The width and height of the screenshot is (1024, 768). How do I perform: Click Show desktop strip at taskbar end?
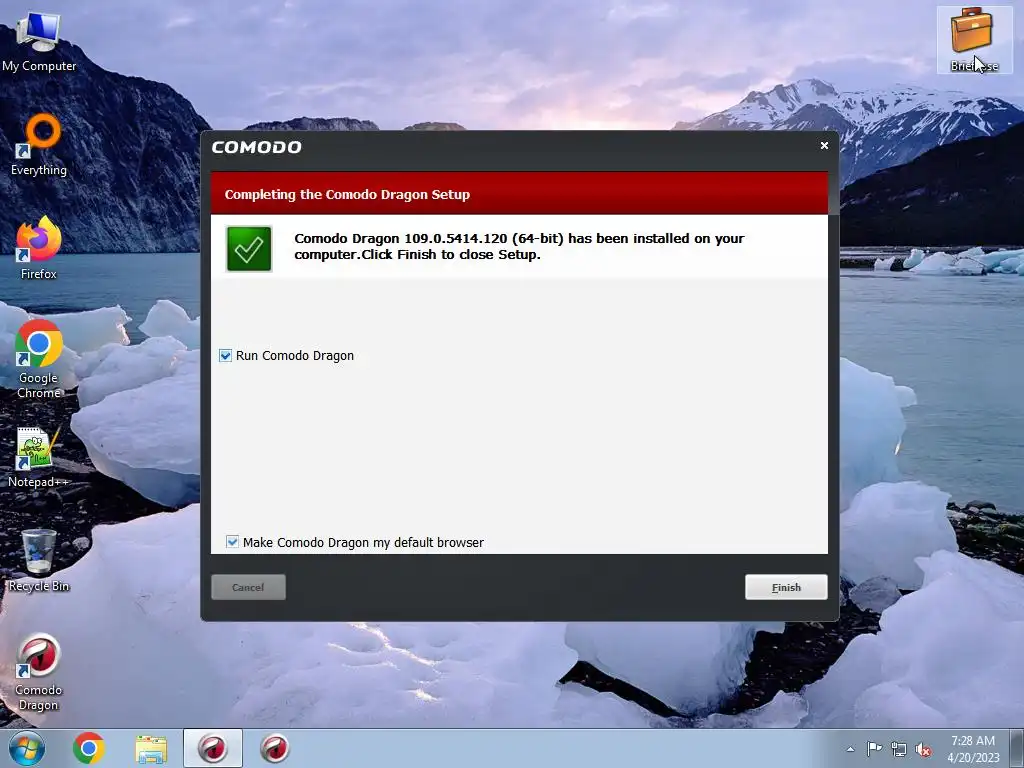tap(1018, 748)
